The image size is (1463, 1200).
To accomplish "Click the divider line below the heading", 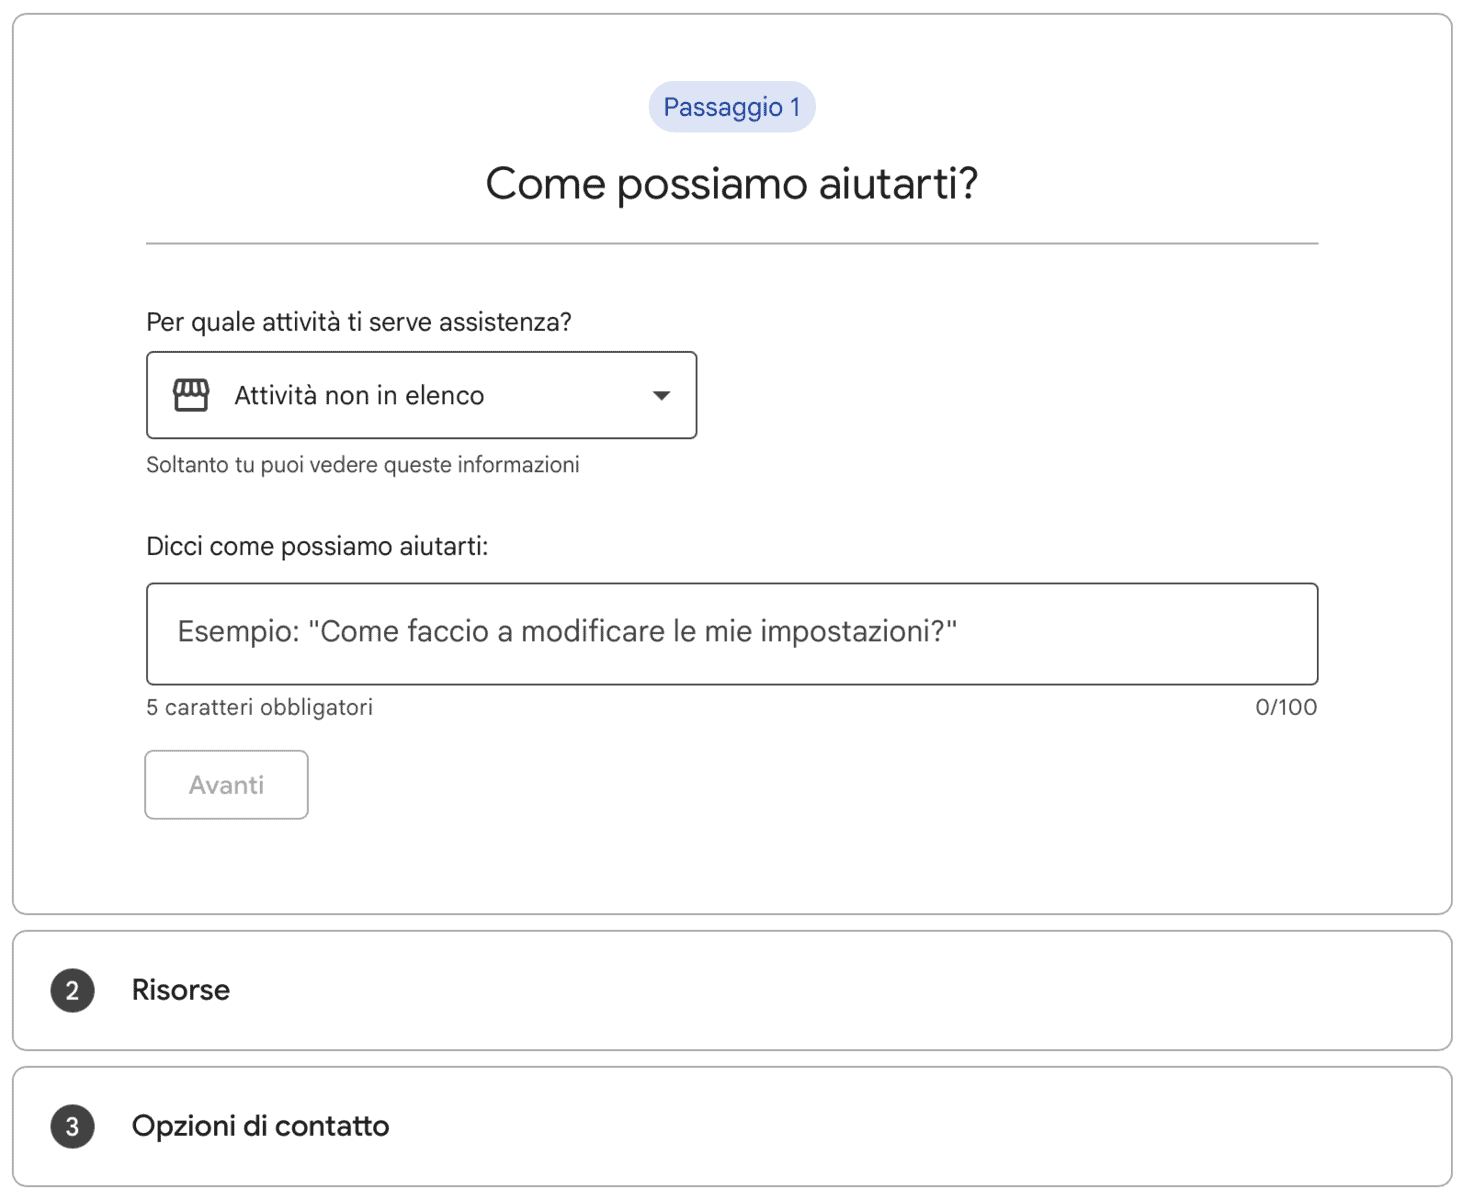I will point(732,243).
